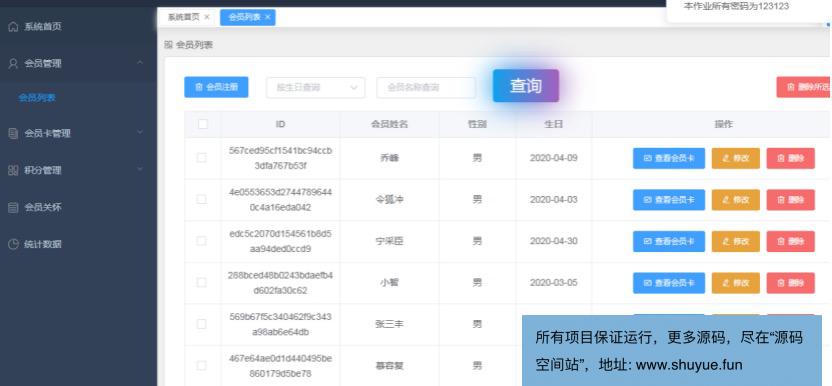Select 会员列表 submenu item in sidebar
832x386 pixels.
[x=37, y=98]
